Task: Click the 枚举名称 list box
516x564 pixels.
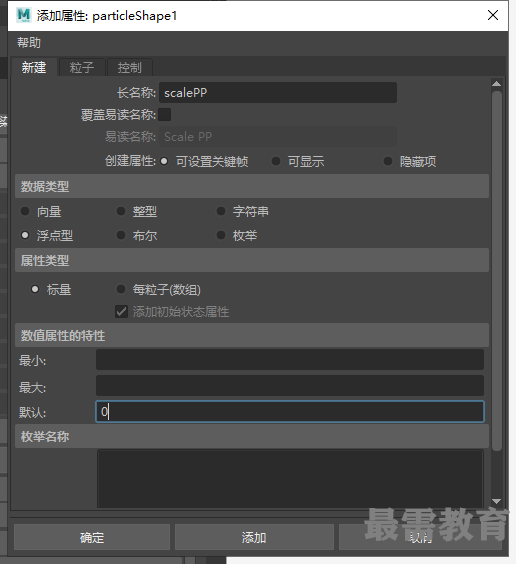Action: (290, 478)
